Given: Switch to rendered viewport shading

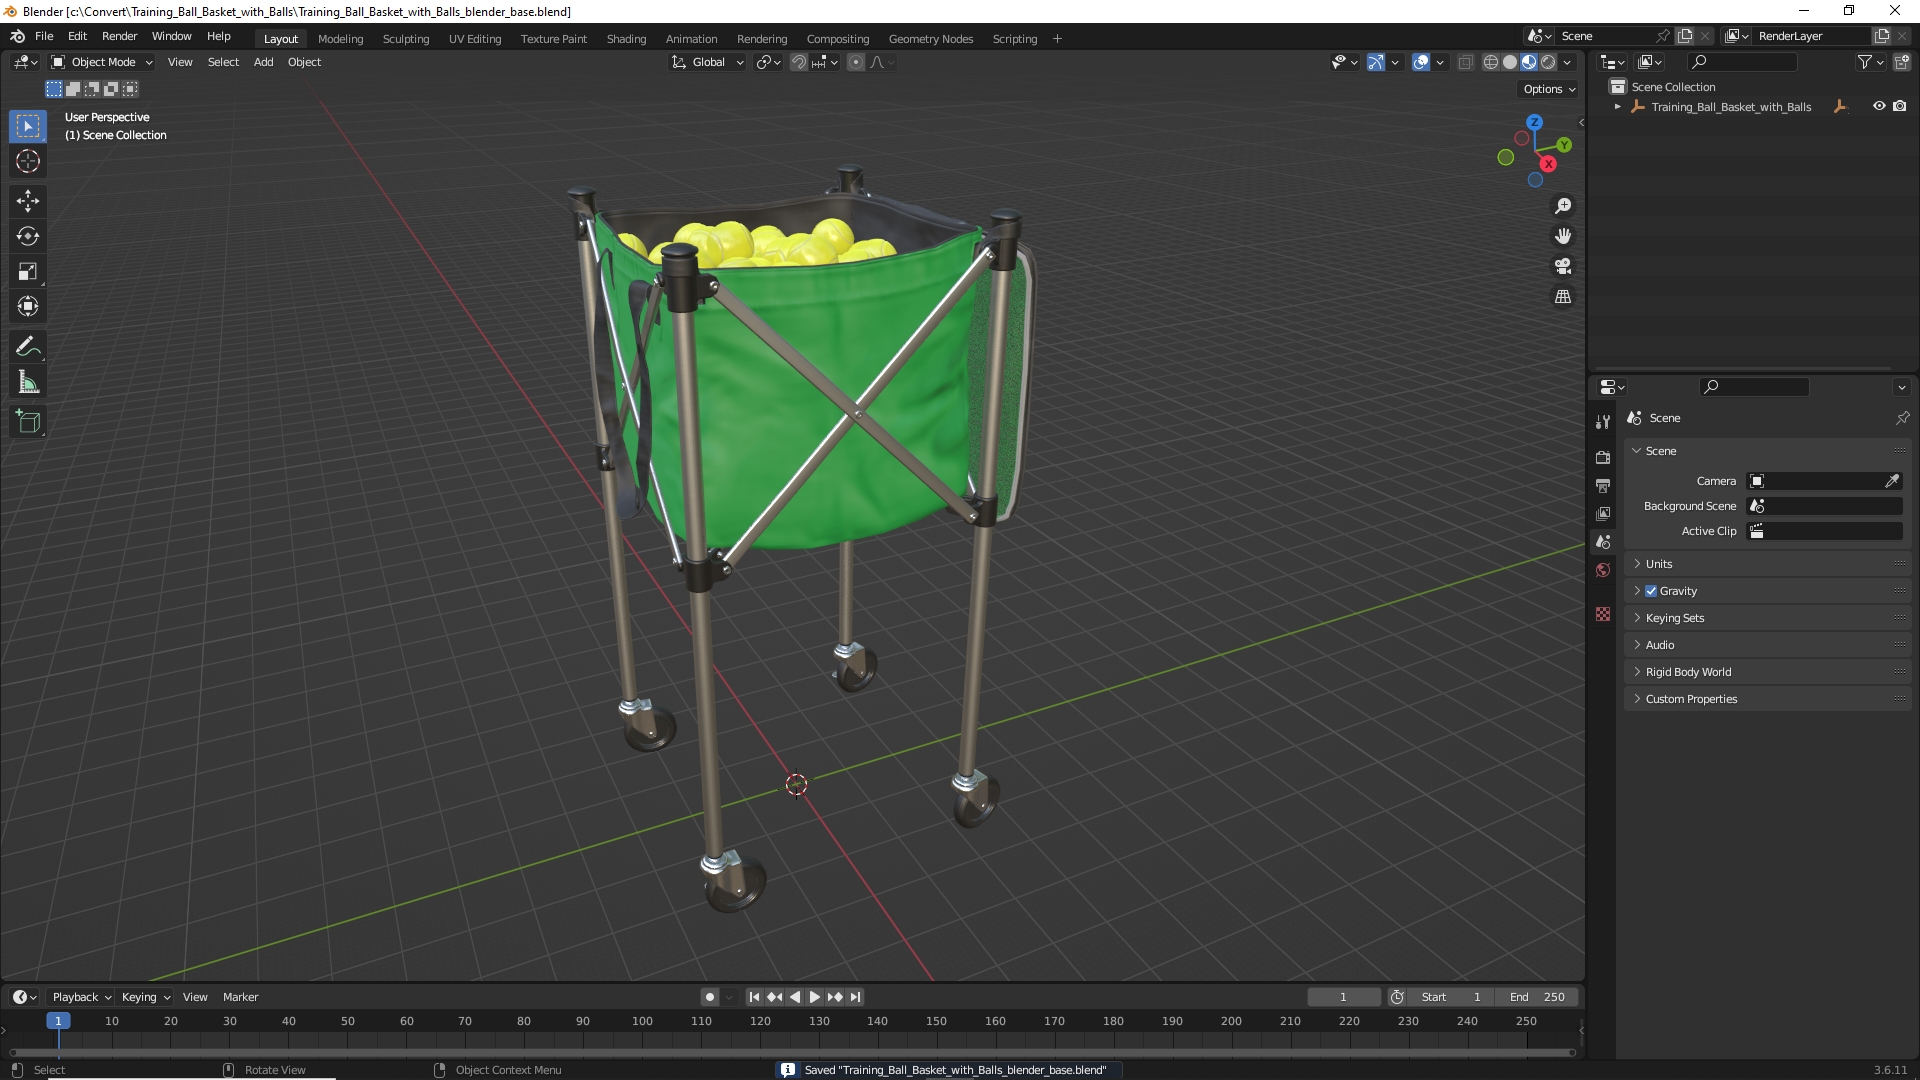Looking at the screenshot, I should pos(1548,62).
